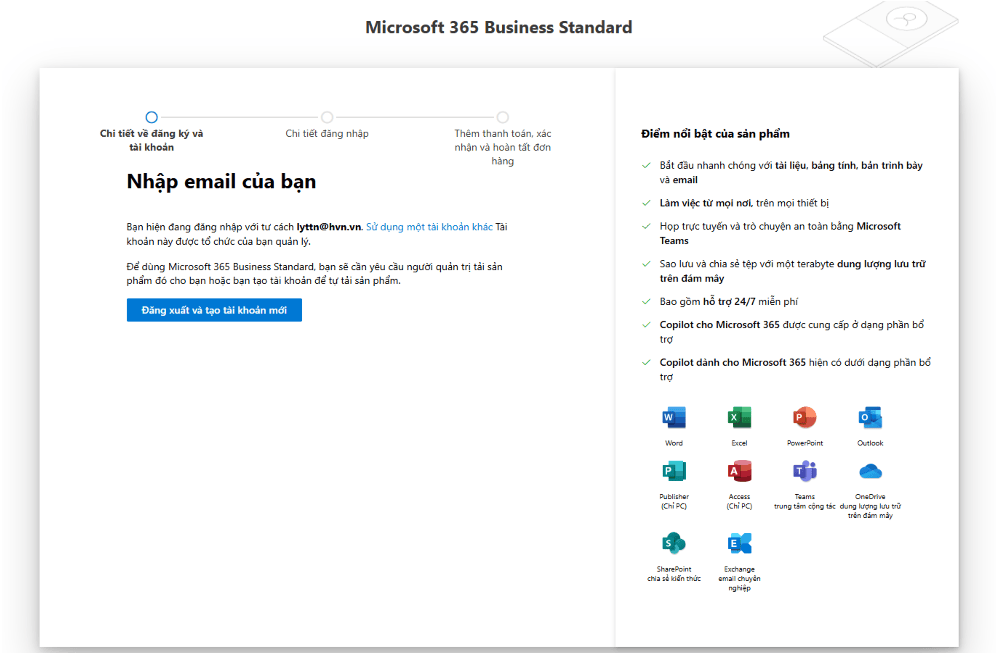Image resolution: width=999 pixels, height=654 pixels.
Task: Click the Word app icon
Action: 673,418
